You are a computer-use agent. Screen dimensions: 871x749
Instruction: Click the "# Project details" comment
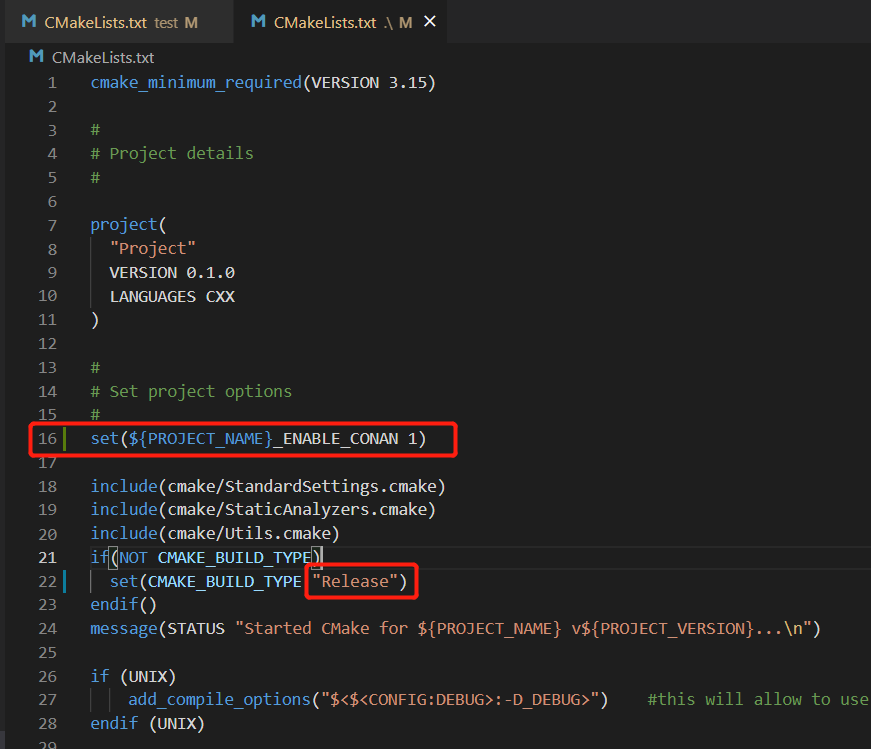tap(172, 153)
